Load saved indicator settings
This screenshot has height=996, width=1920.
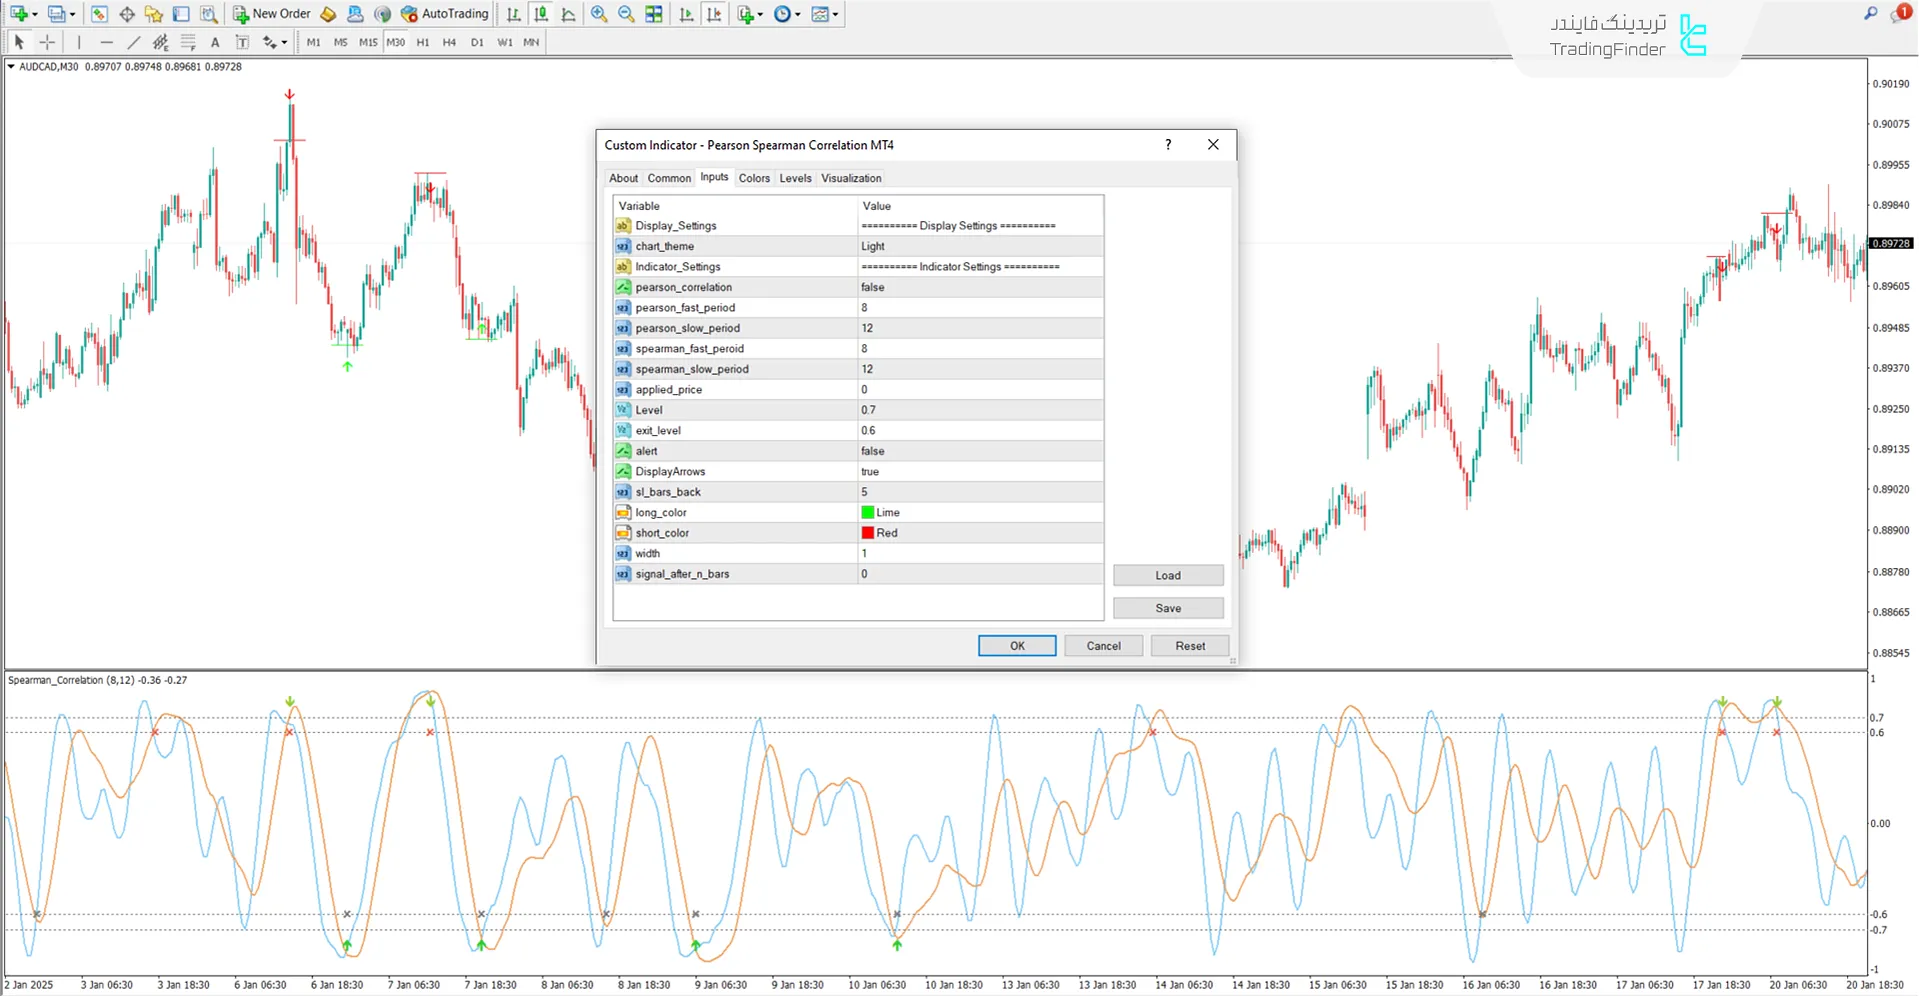tap(1167, 575)
